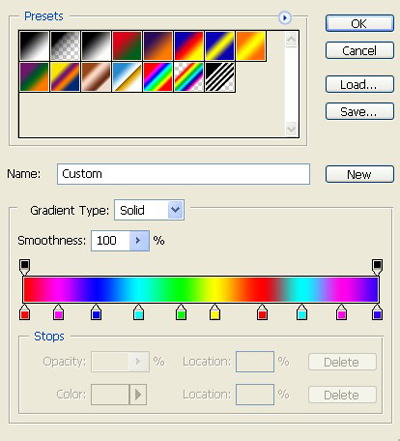
Task: Select the leftmost red color stop
Action: pos(25,312)
